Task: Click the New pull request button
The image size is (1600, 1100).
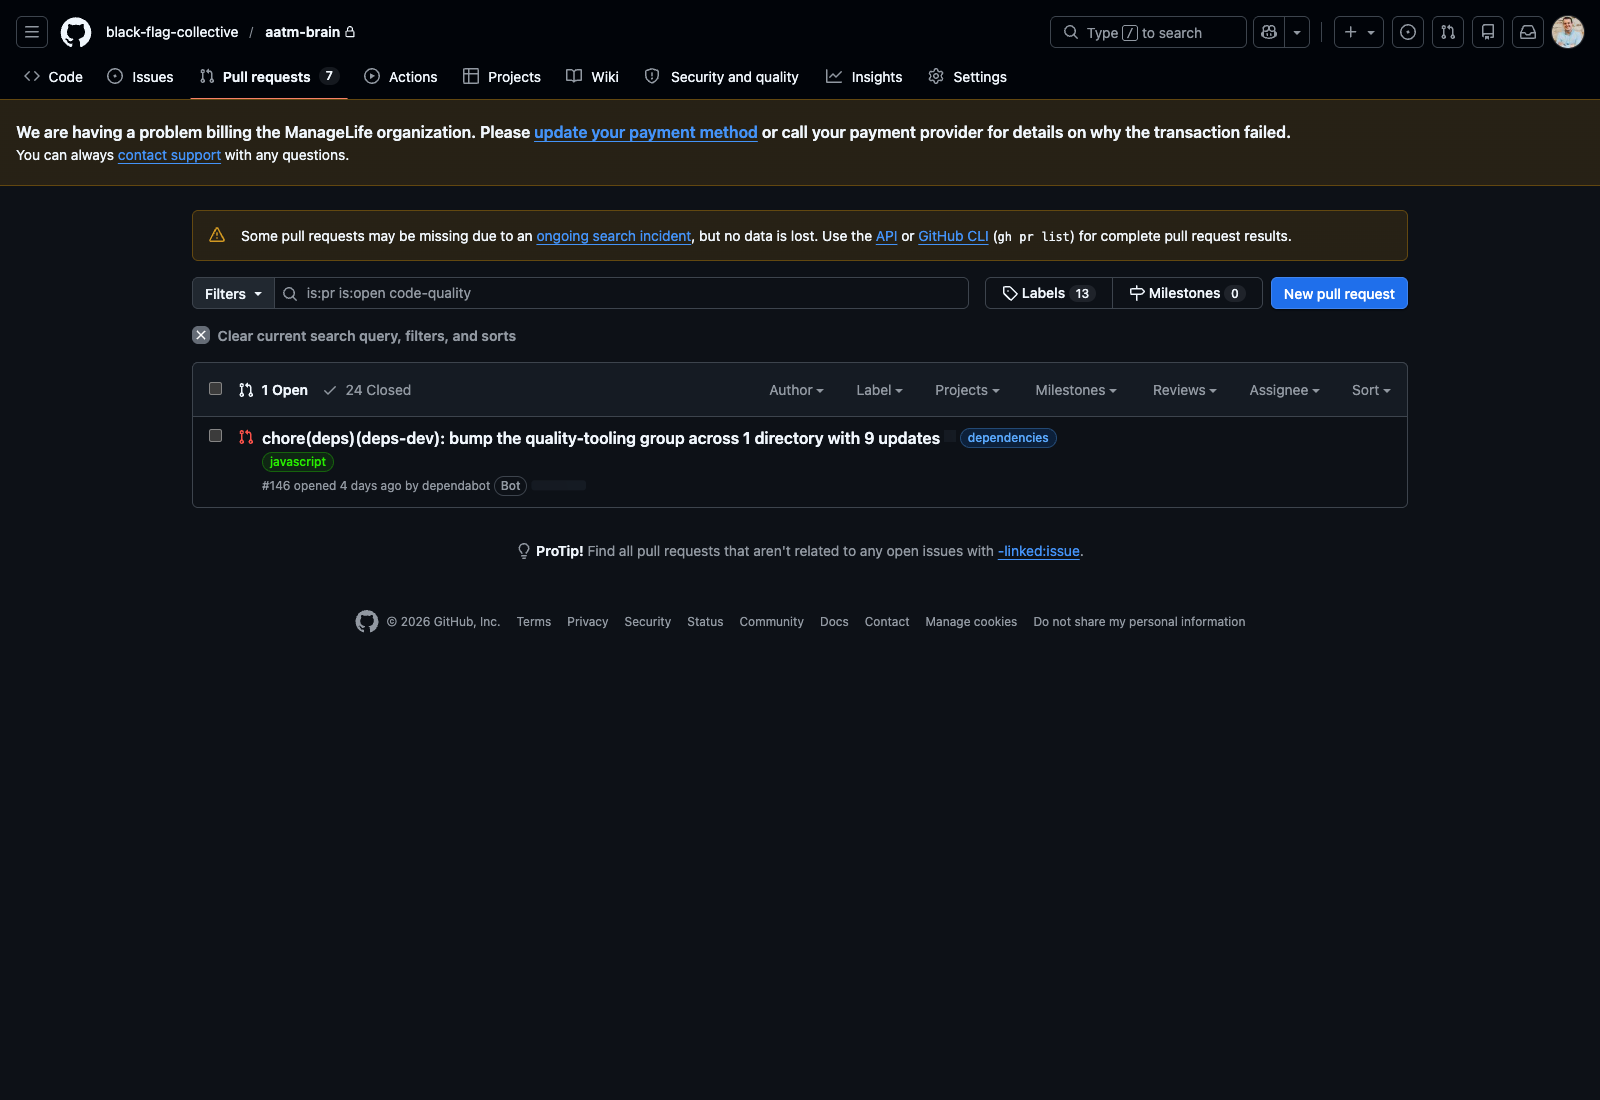Action: 1338,293
